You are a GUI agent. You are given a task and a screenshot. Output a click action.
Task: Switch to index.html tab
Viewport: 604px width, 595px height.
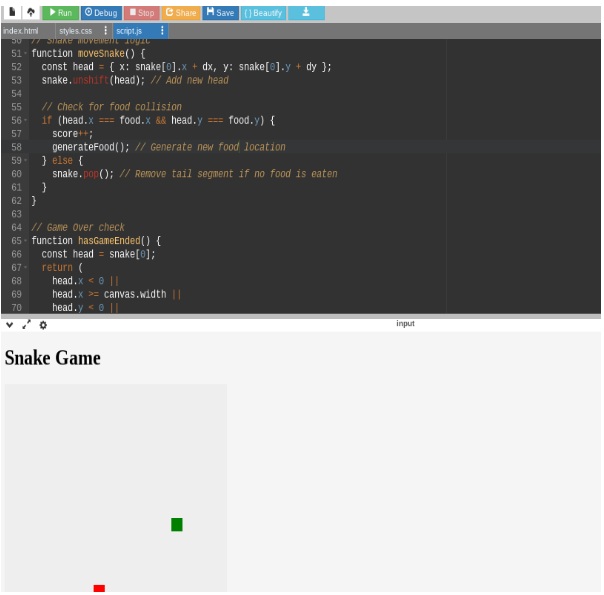(x=21, y=31)
